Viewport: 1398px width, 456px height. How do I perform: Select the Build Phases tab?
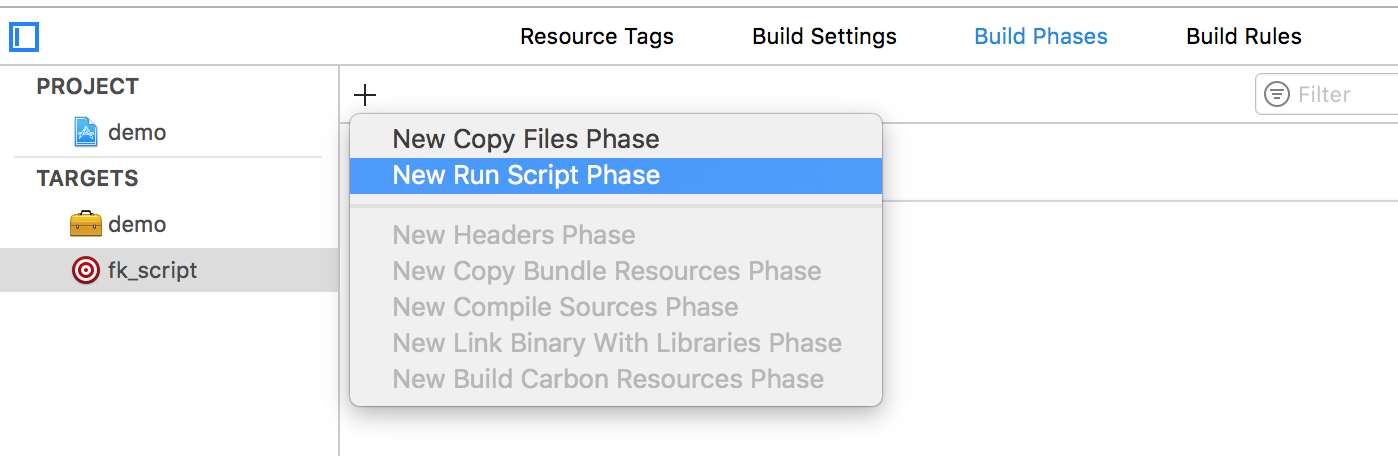point(1041,37)
